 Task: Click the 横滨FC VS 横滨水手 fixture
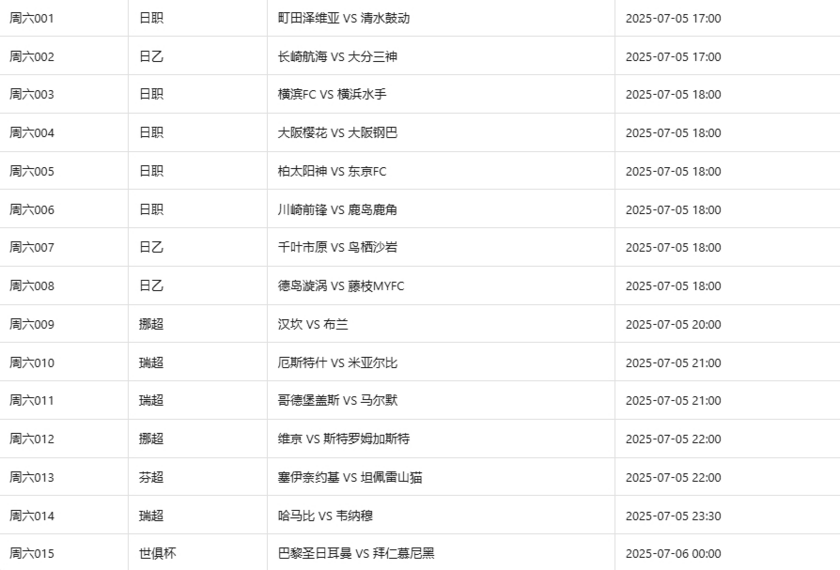coord(331,95)
